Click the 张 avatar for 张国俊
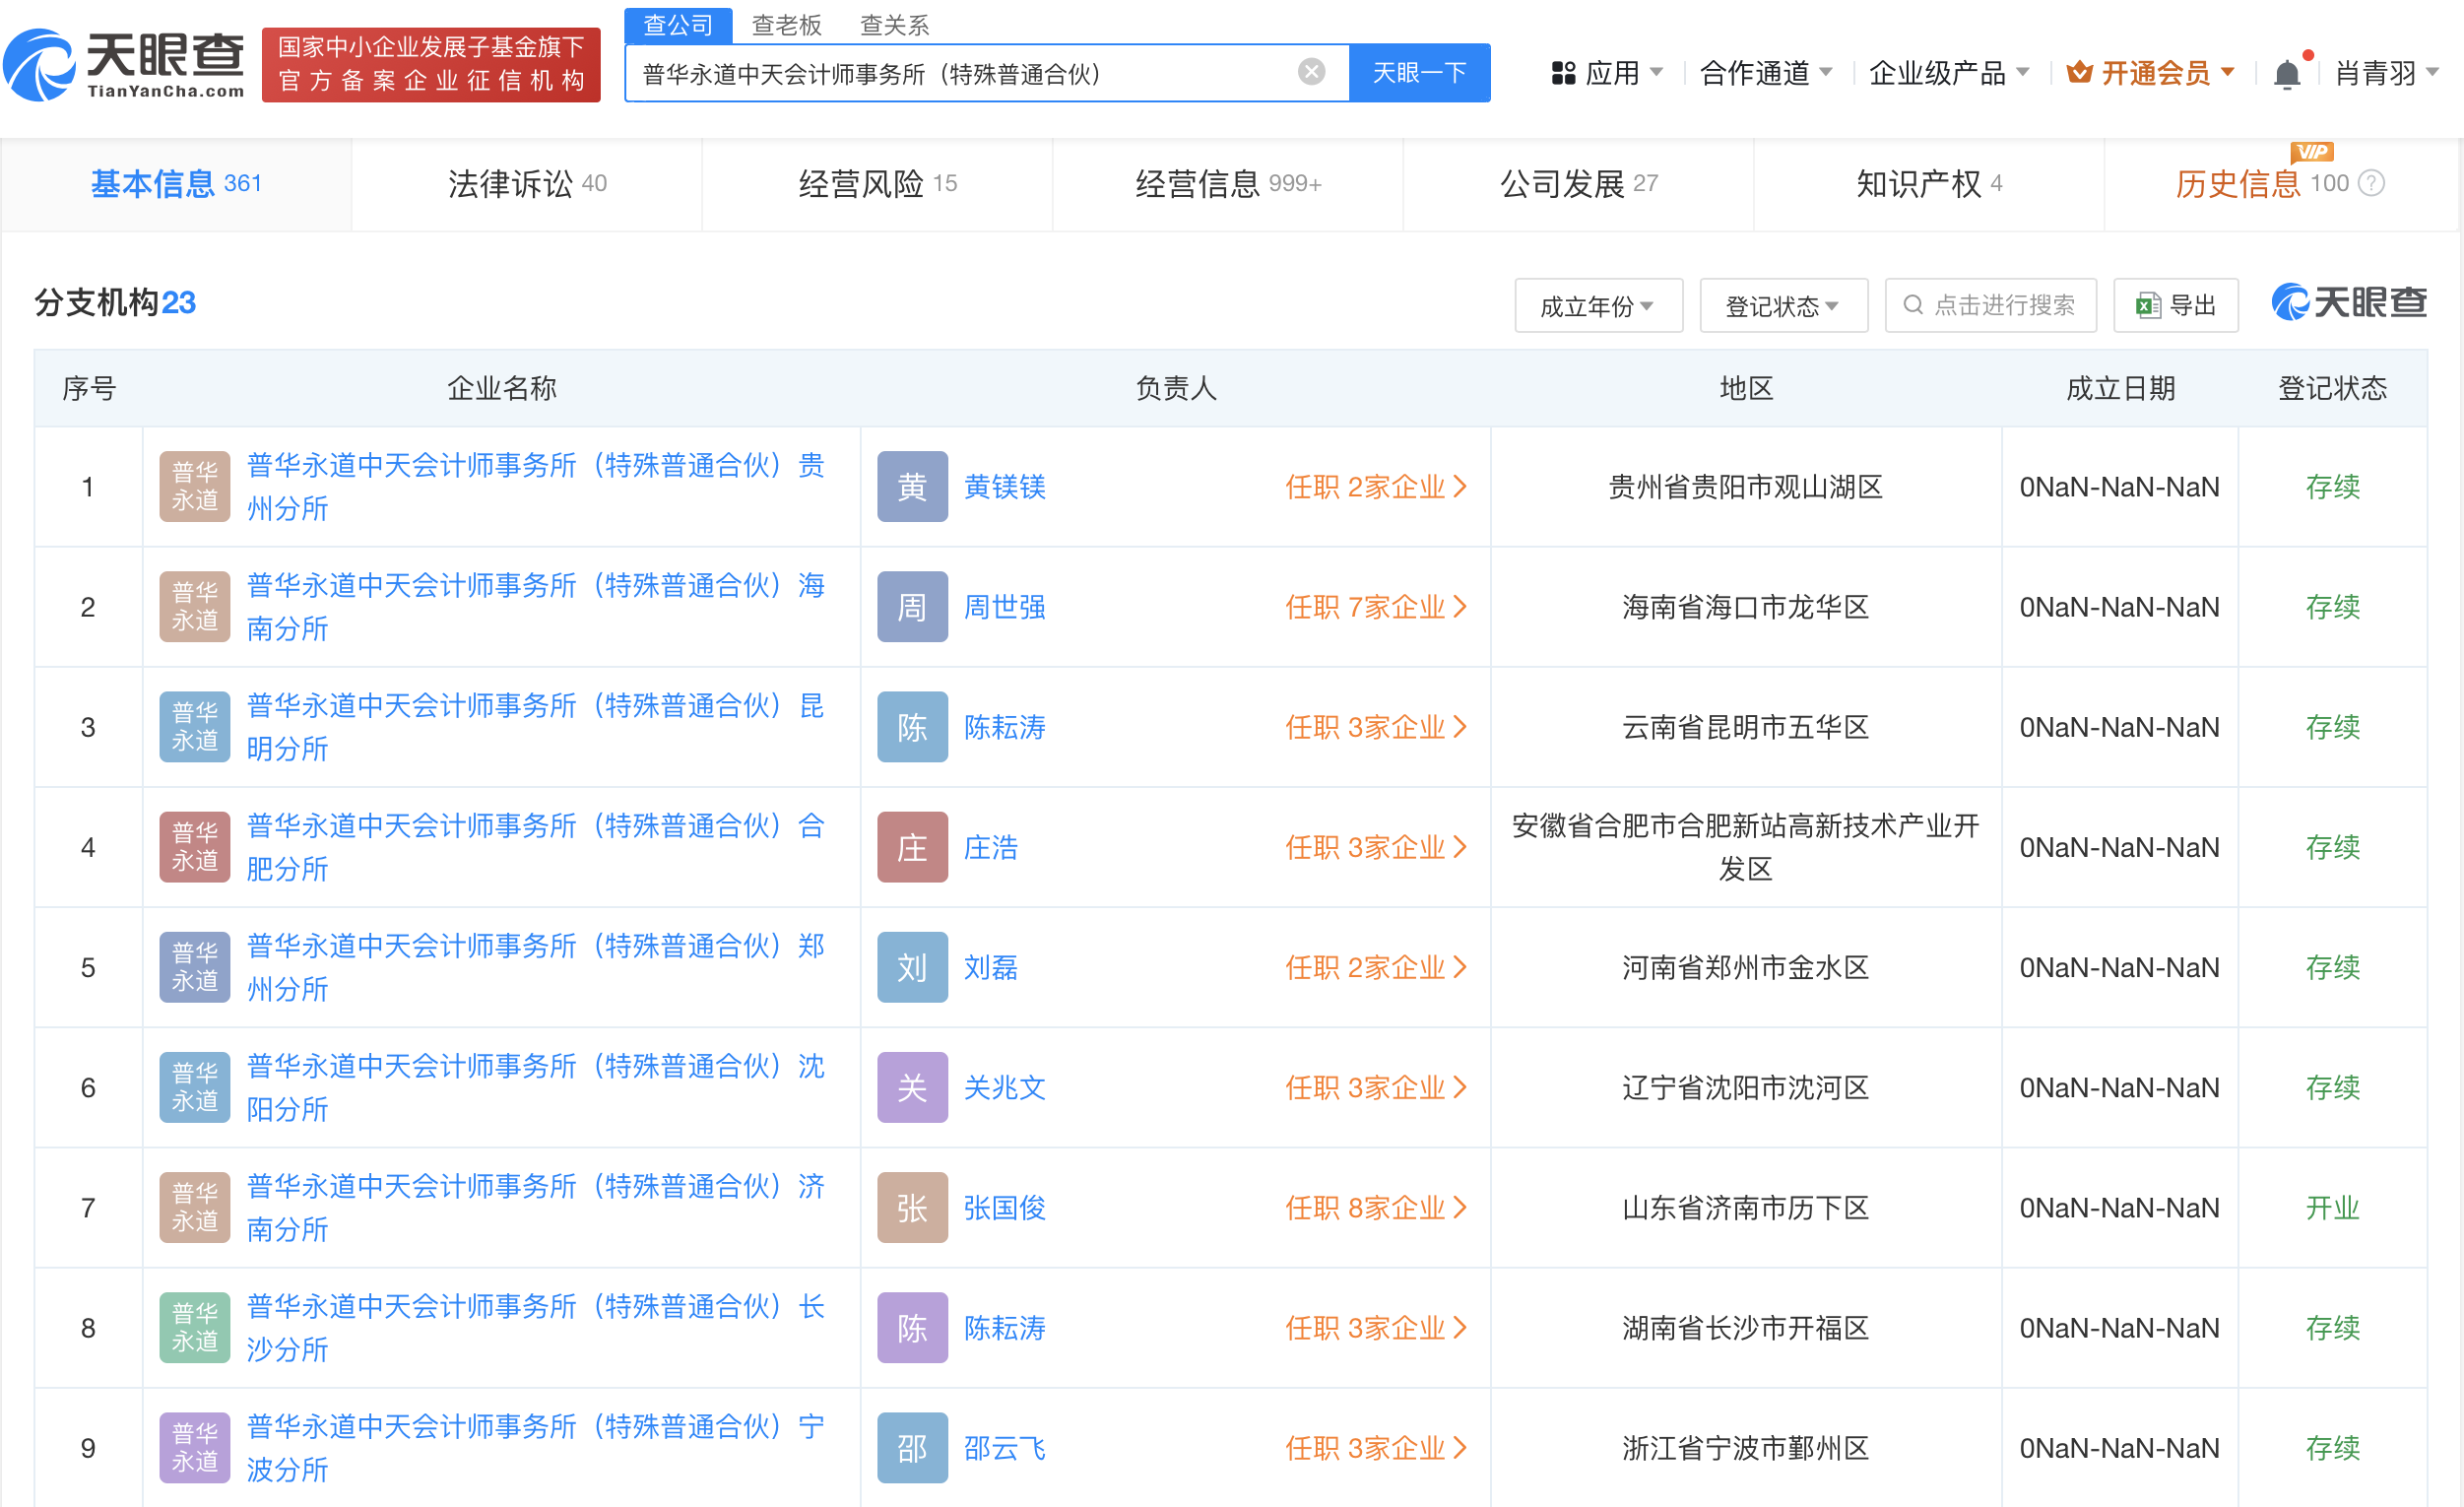This screenshot has height=1507, width=2464. click(x=912, y=1207)
